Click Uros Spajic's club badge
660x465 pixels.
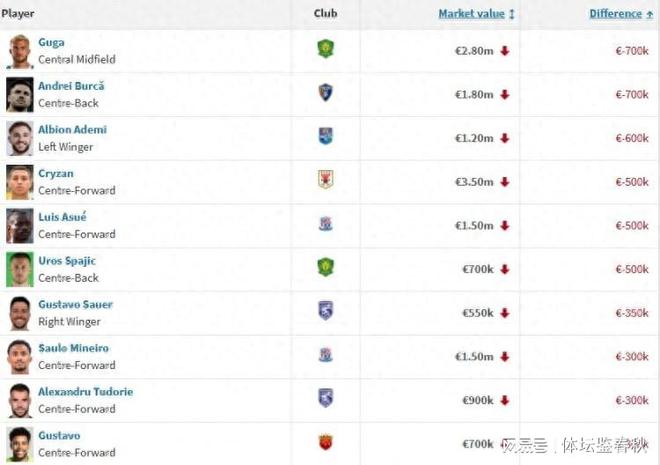(x=325, y=267)
